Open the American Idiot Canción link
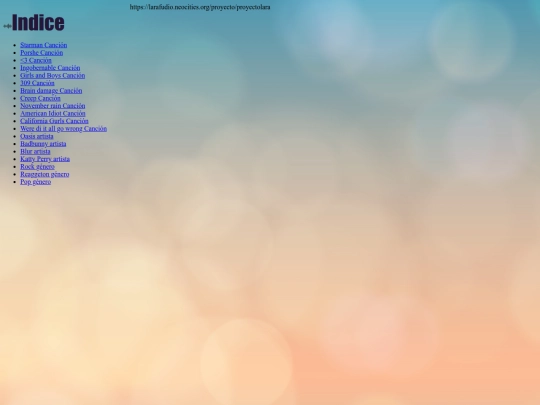Screen dimensions: 540x405 click(x=53, y=113)
